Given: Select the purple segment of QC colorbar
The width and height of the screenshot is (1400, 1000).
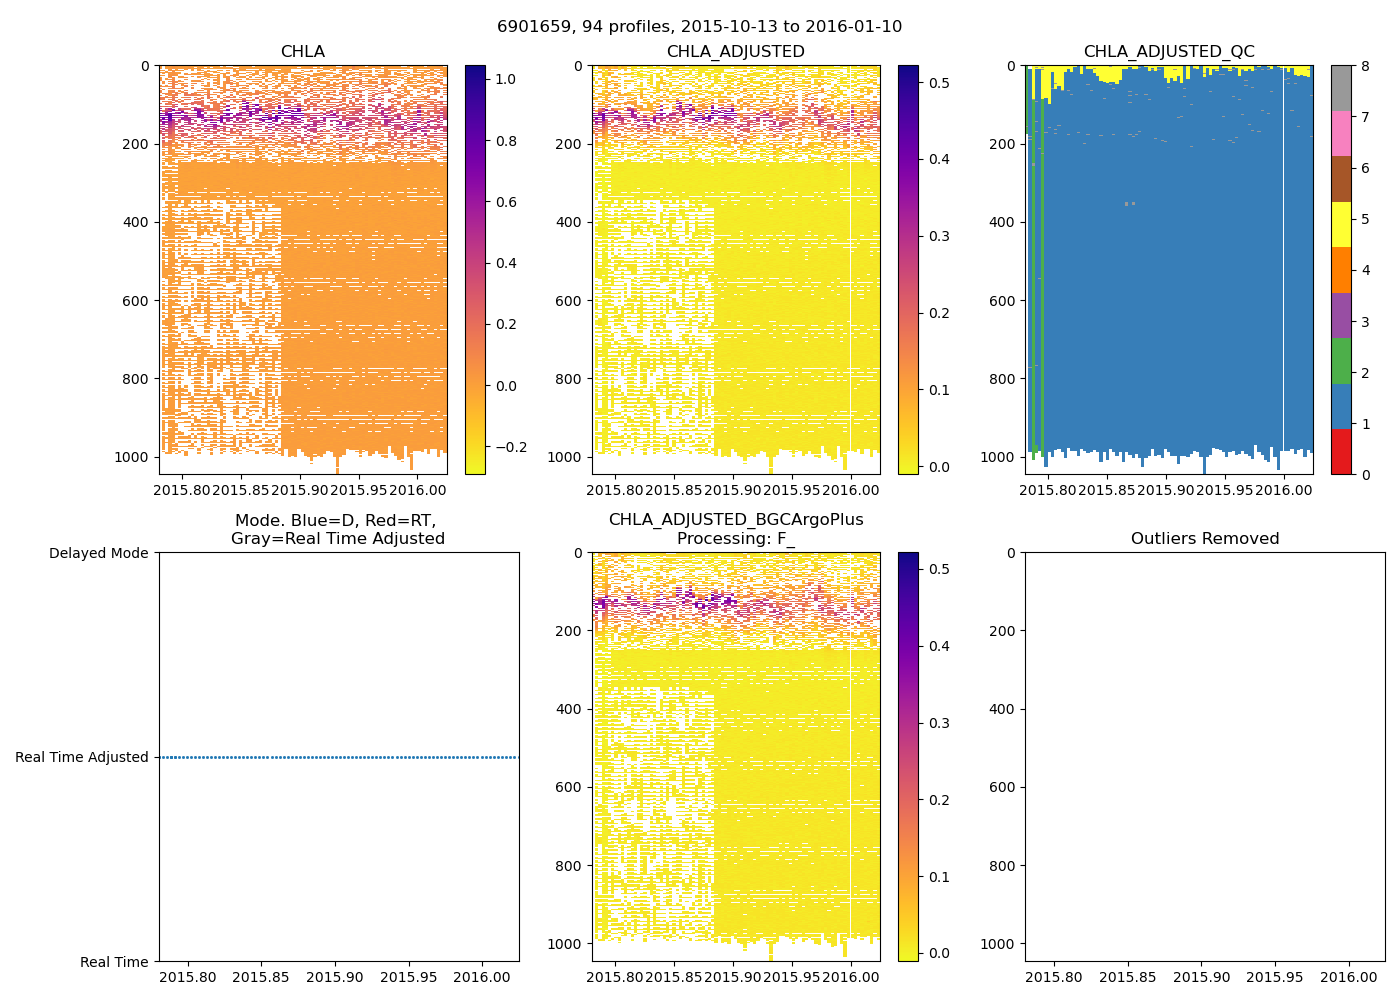Looking at the screenshot, I should click(1341, 315).
